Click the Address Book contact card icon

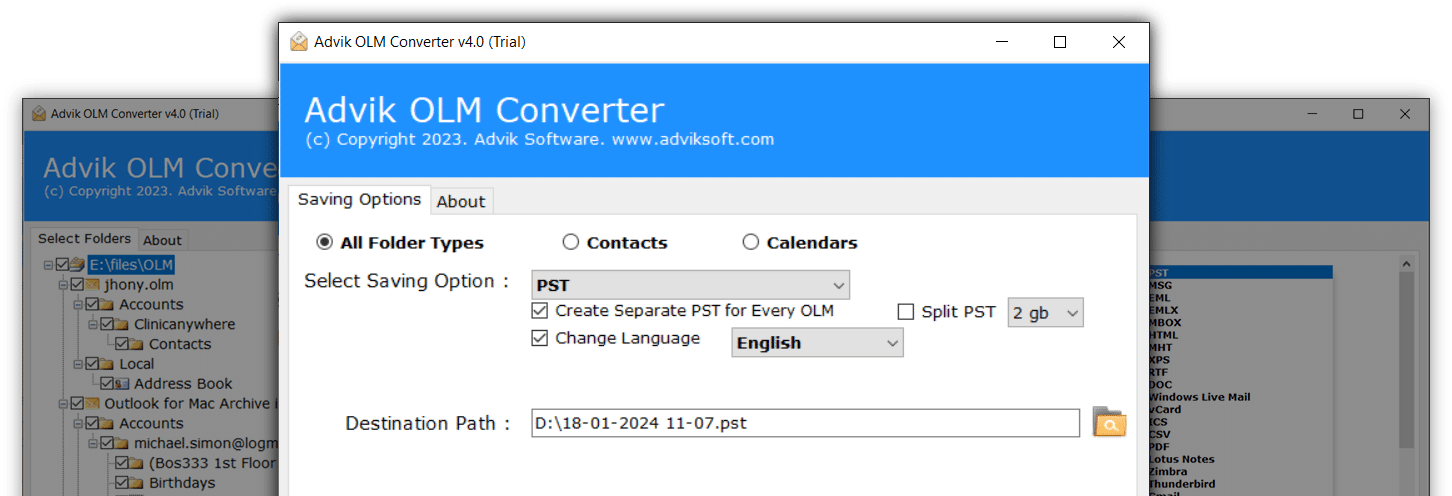click(123, 384)
